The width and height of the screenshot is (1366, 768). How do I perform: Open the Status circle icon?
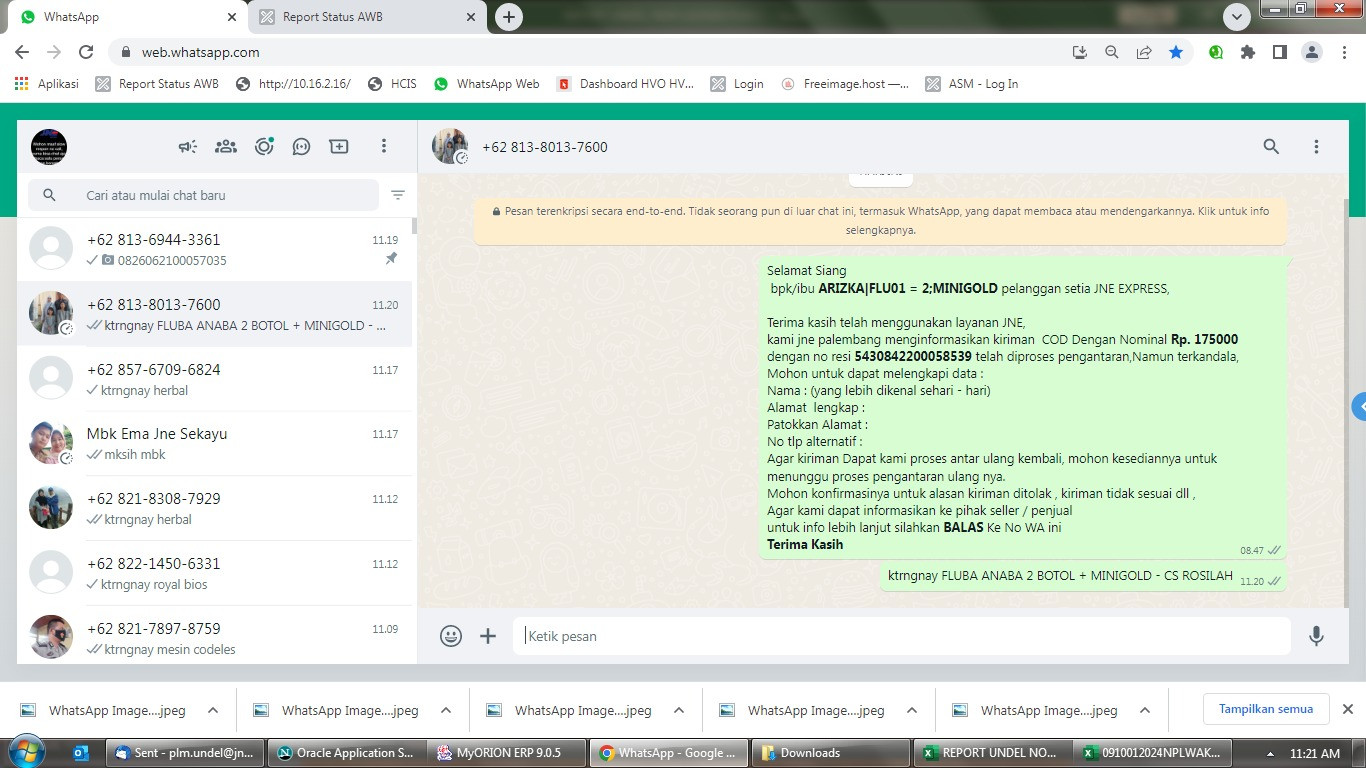pyautogui.click(x=264, y=146)
